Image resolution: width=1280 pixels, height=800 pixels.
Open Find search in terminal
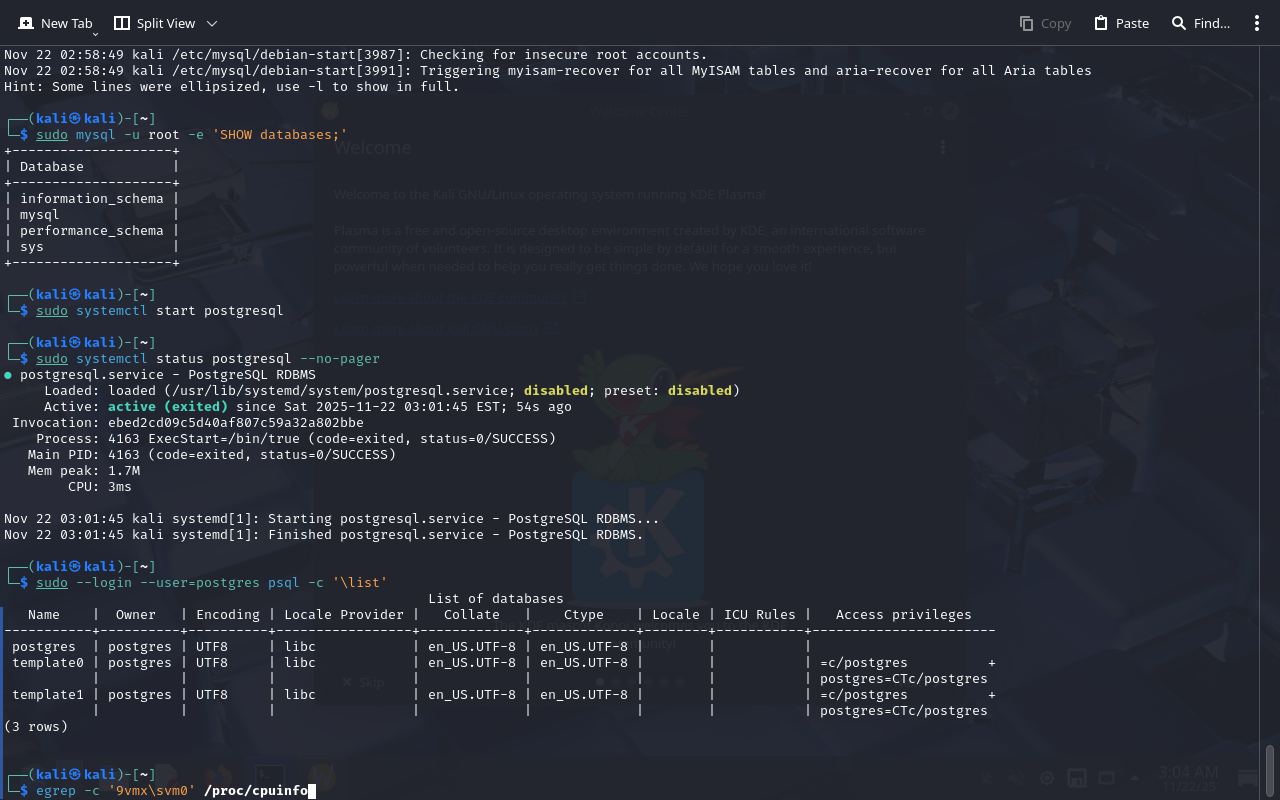(1200, 23)
